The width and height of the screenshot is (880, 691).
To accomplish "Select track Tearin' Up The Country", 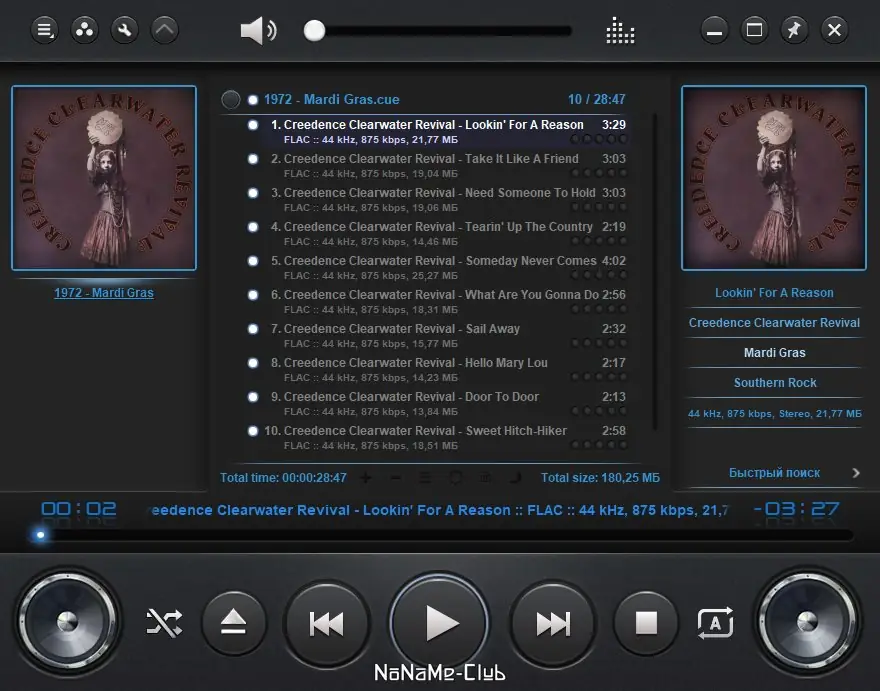I will point(443,234).
